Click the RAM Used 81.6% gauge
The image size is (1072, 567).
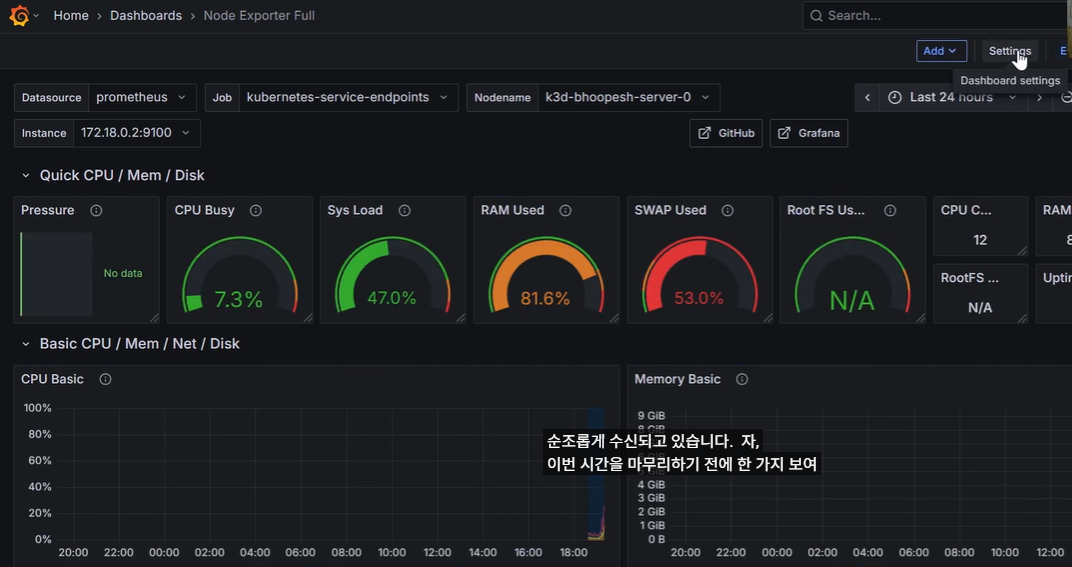546,277
